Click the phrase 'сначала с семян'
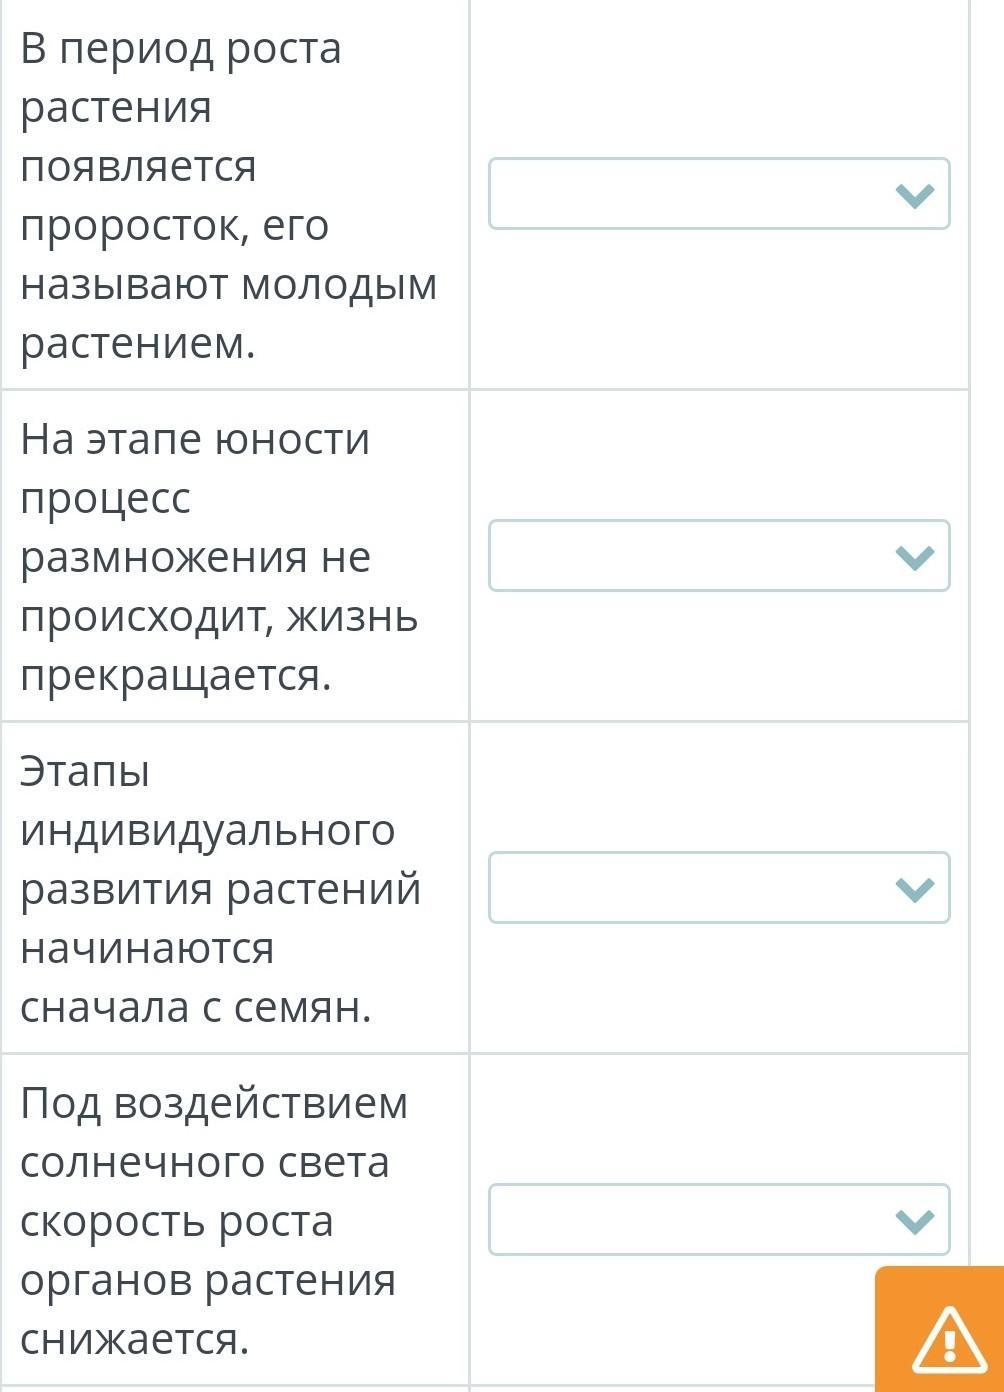This screenshot has width=1004, height=1392. (x=195, y=1007)
